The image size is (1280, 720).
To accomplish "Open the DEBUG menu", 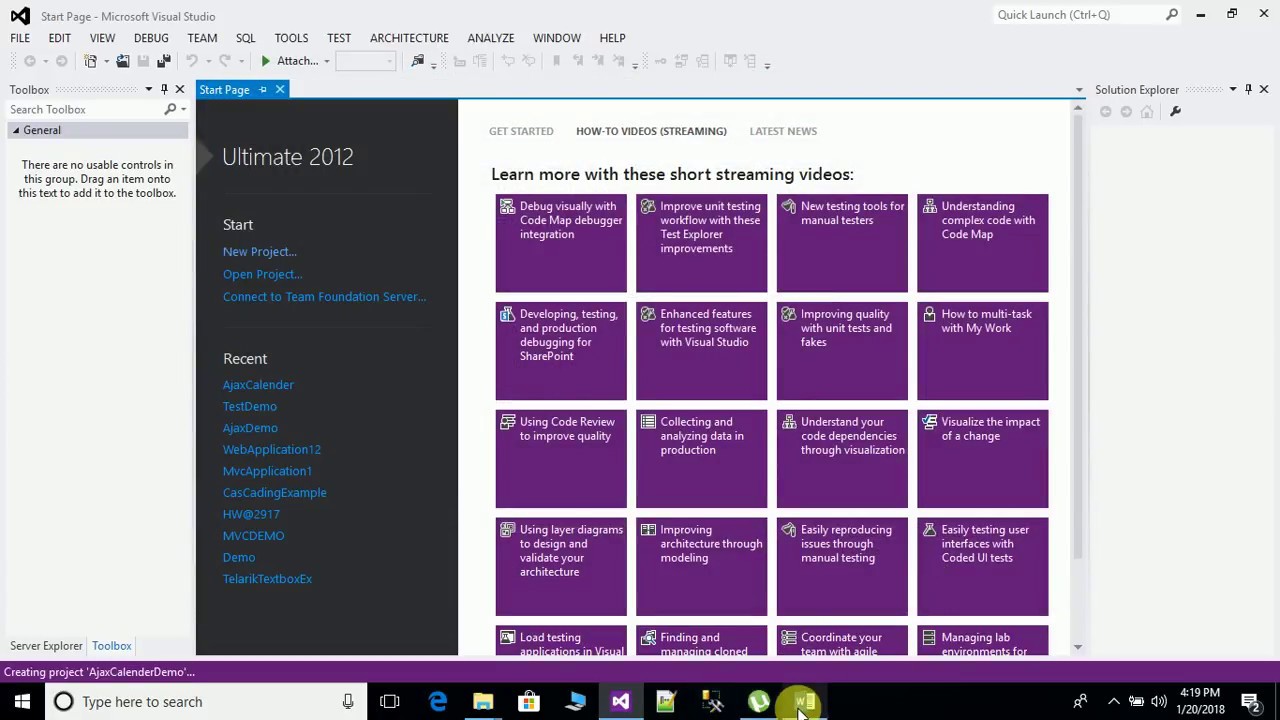I will [x=151, y=38].
